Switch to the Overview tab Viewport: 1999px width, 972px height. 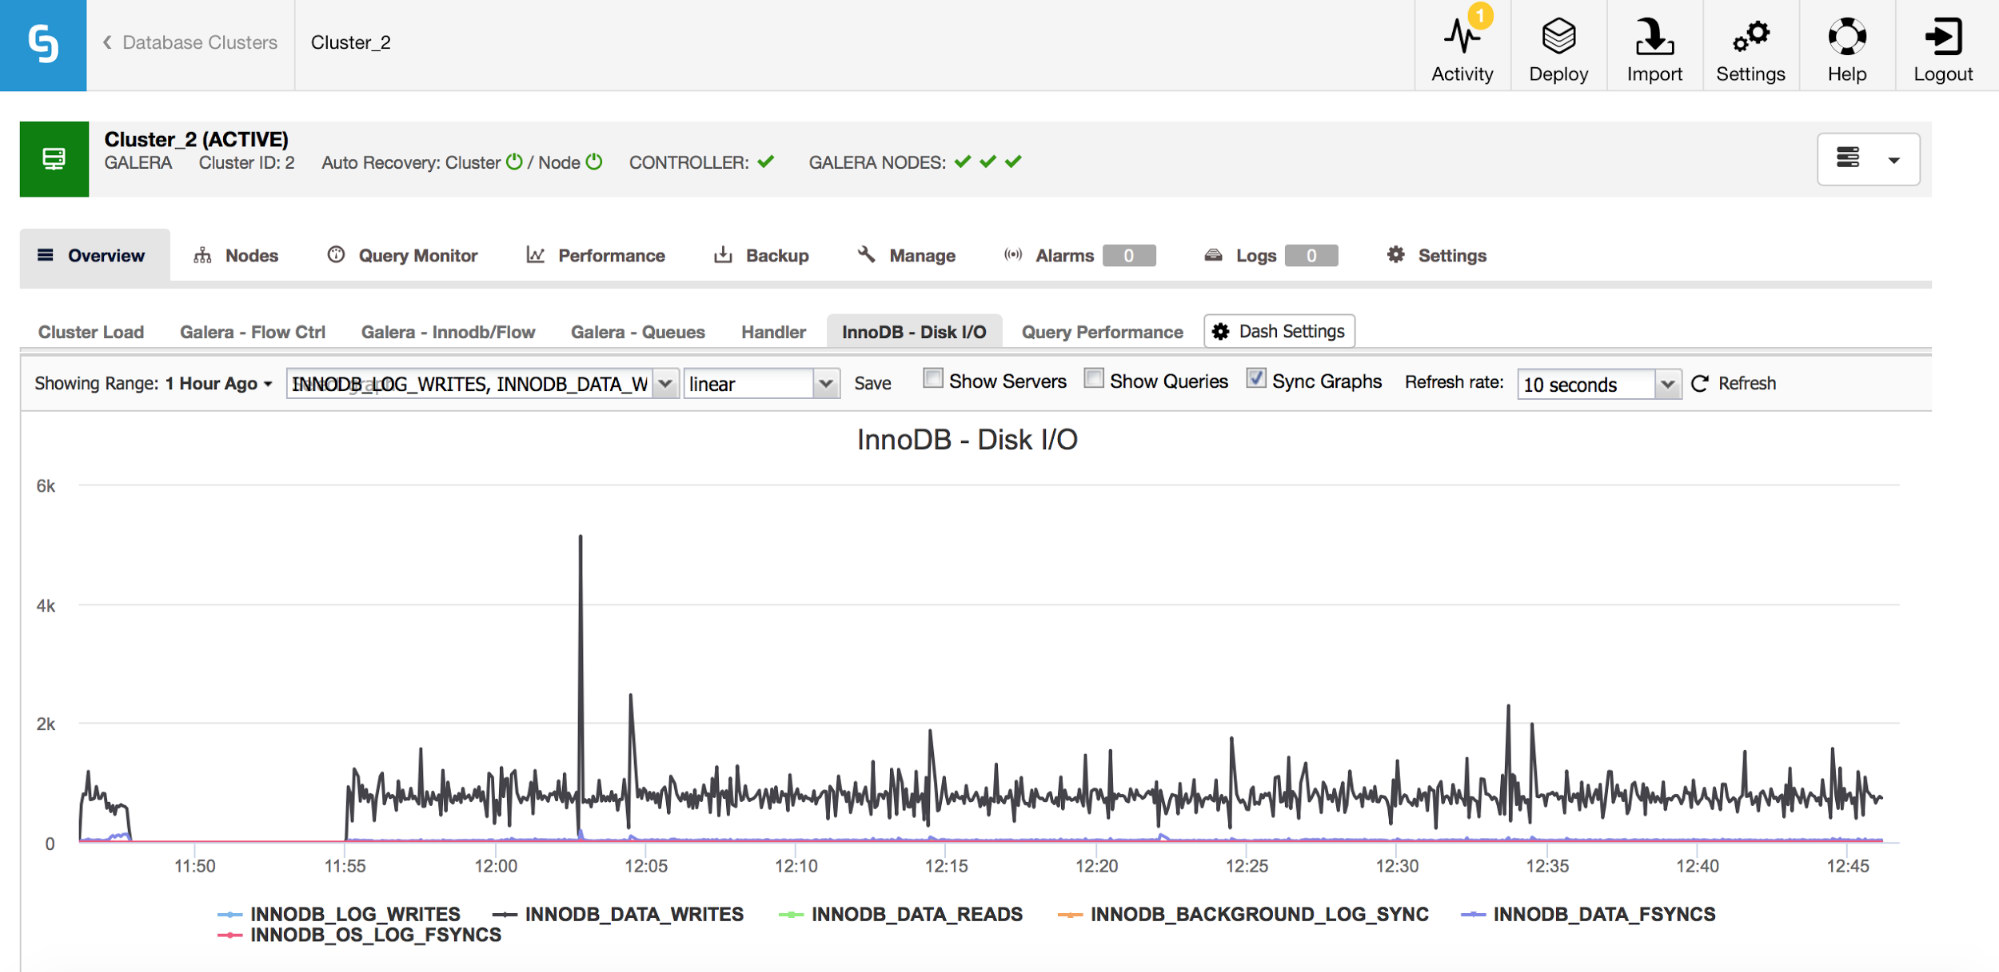click(95, 255)
